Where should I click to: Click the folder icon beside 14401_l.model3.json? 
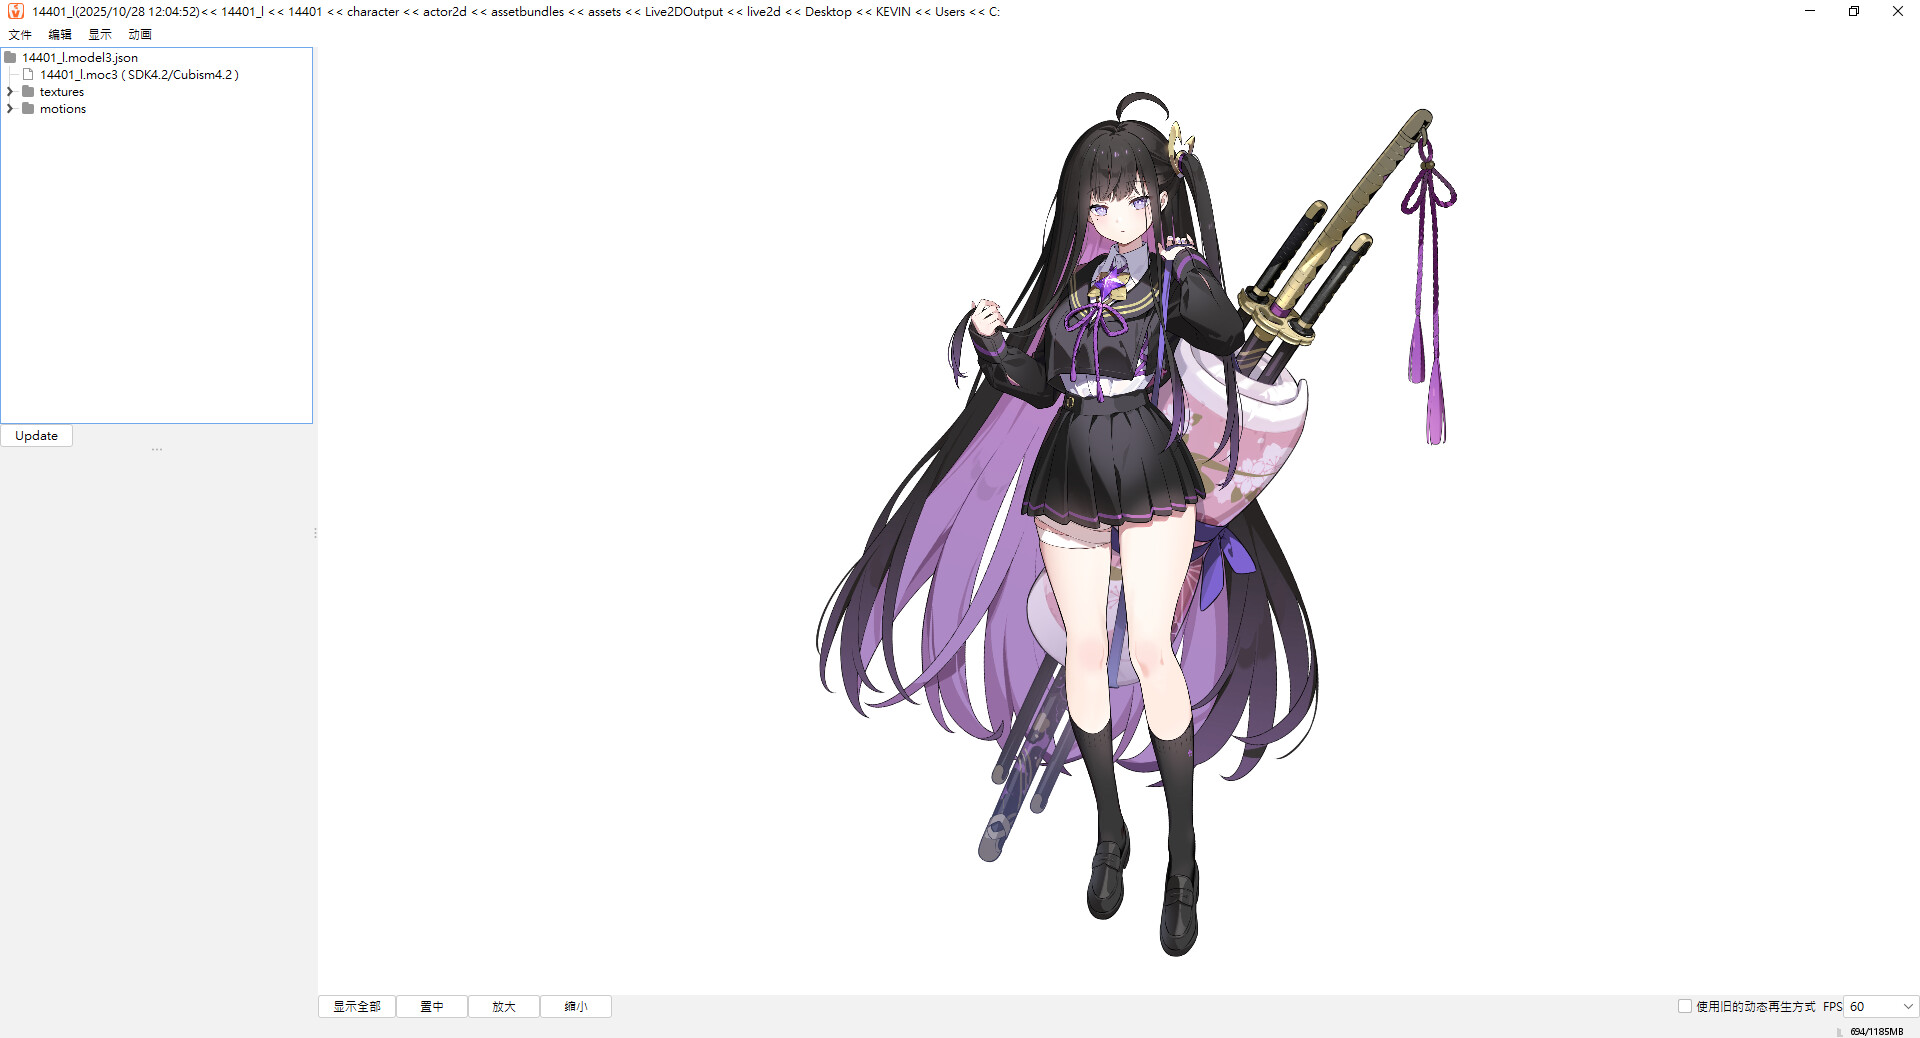tap(10, 58)
